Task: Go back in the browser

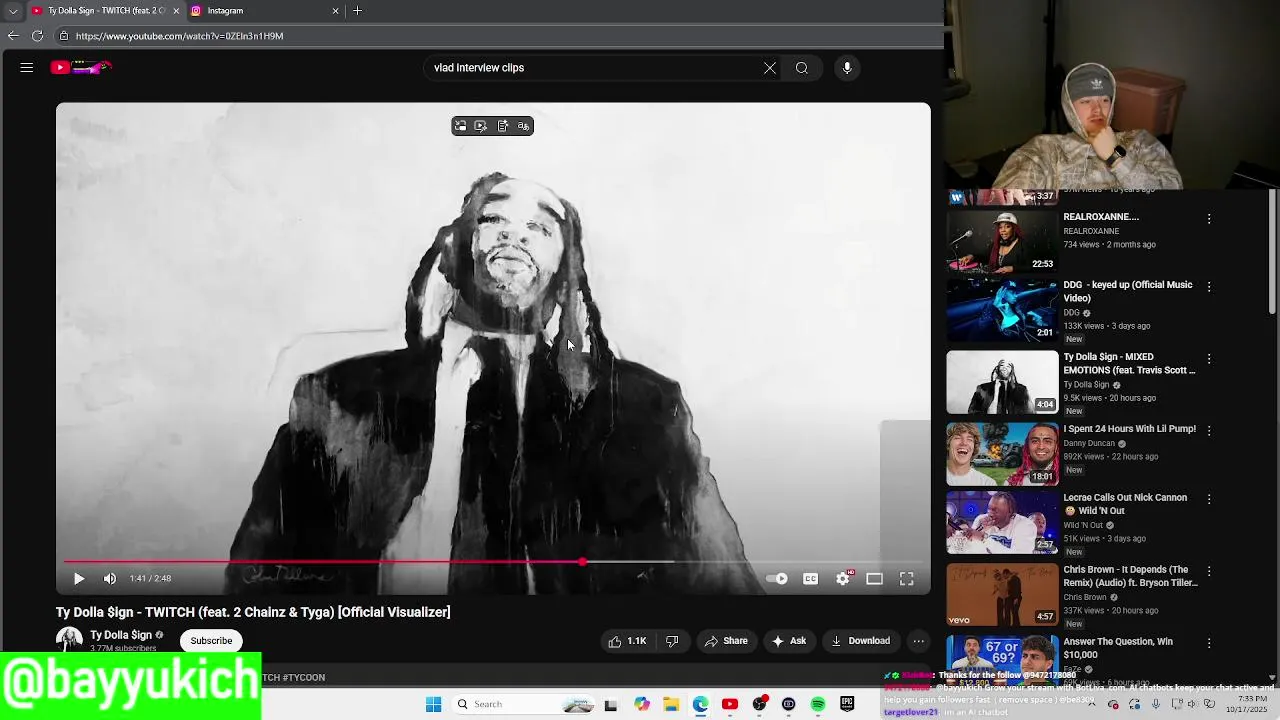Action: 12,36
